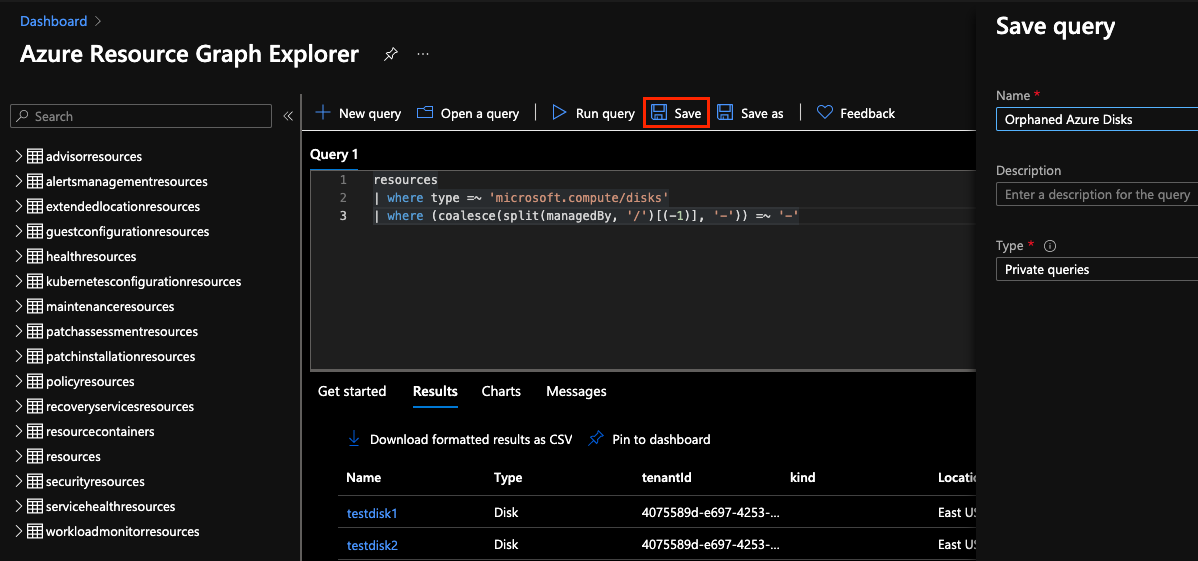Choose Save as in the toolbar
Screen dimensions: 1198x561
pyautogui.click(x=750, y=113)
